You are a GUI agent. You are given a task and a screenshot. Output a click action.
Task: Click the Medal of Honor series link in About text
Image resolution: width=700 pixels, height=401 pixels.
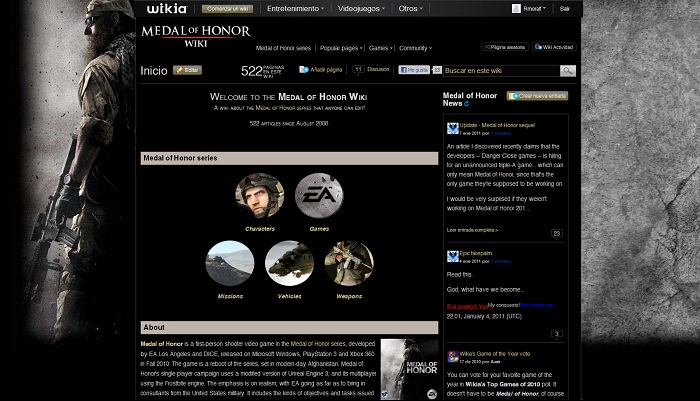point(318,344)
